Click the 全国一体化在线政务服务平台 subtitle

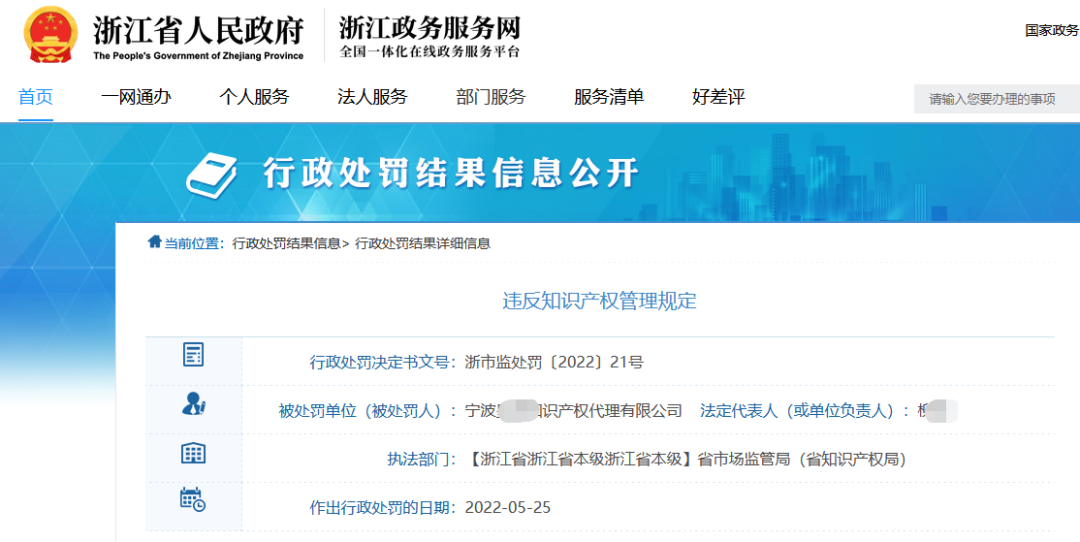(x=430, y=52)
